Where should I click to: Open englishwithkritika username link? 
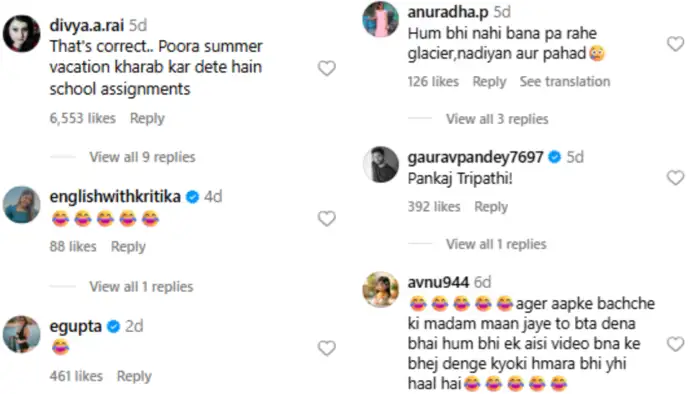(x=115, y=197)
